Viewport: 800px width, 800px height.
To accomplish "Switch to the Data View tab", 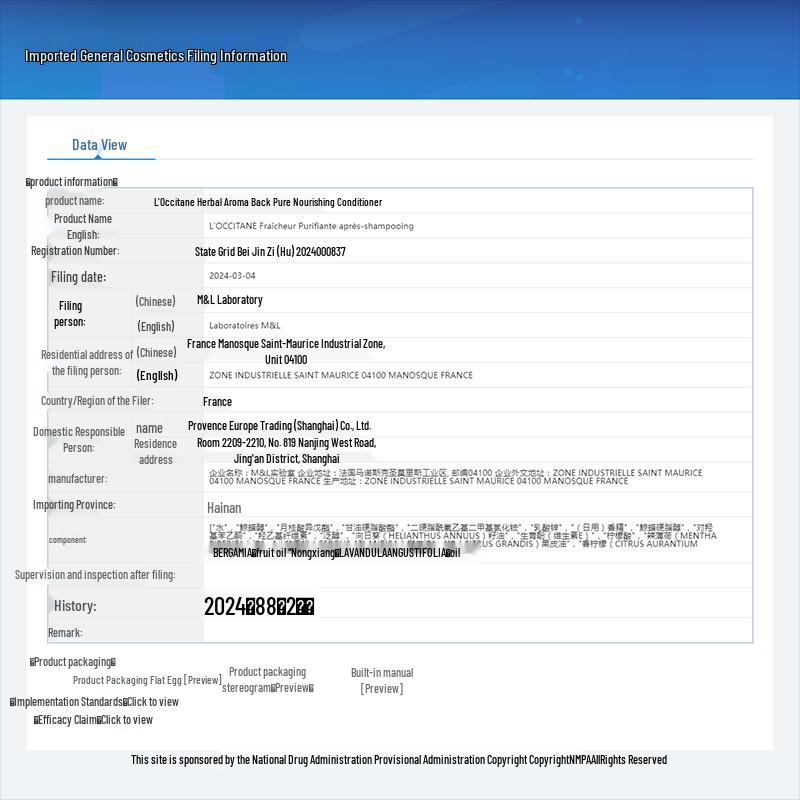I will (x=100, y=145).
